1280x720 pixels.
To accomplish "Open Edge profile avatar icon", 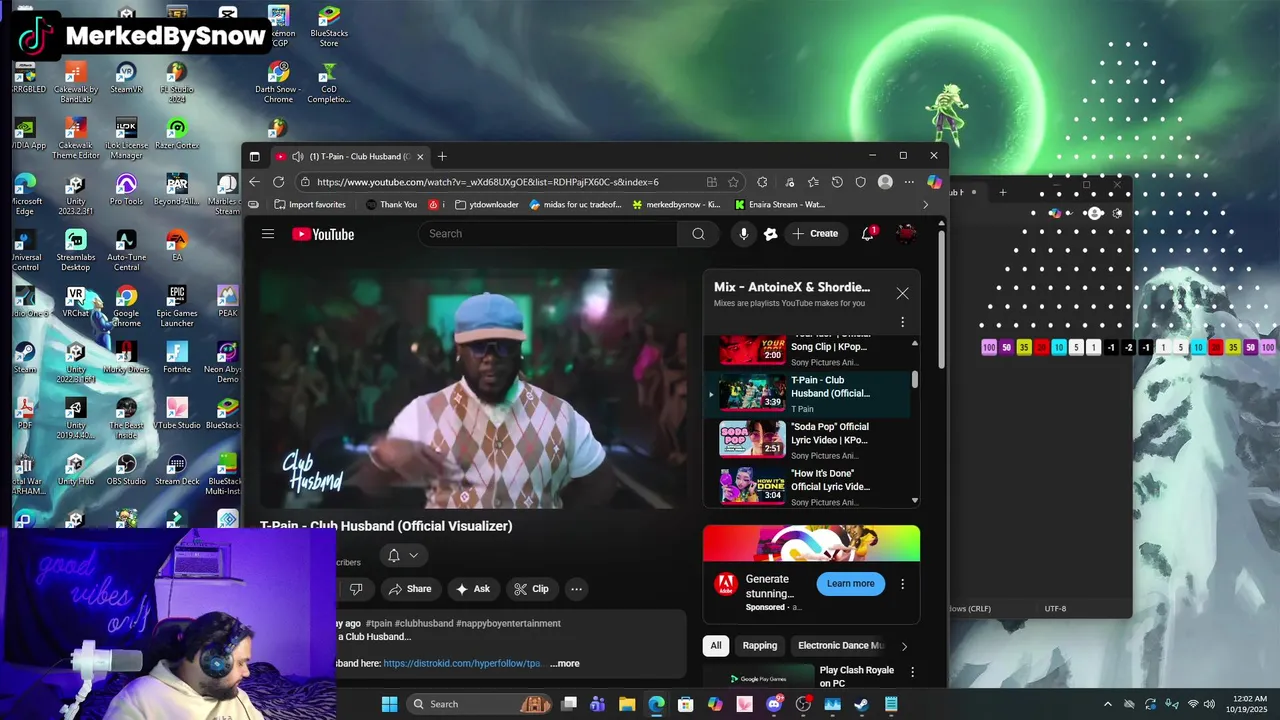I will (x=885, y=182).
